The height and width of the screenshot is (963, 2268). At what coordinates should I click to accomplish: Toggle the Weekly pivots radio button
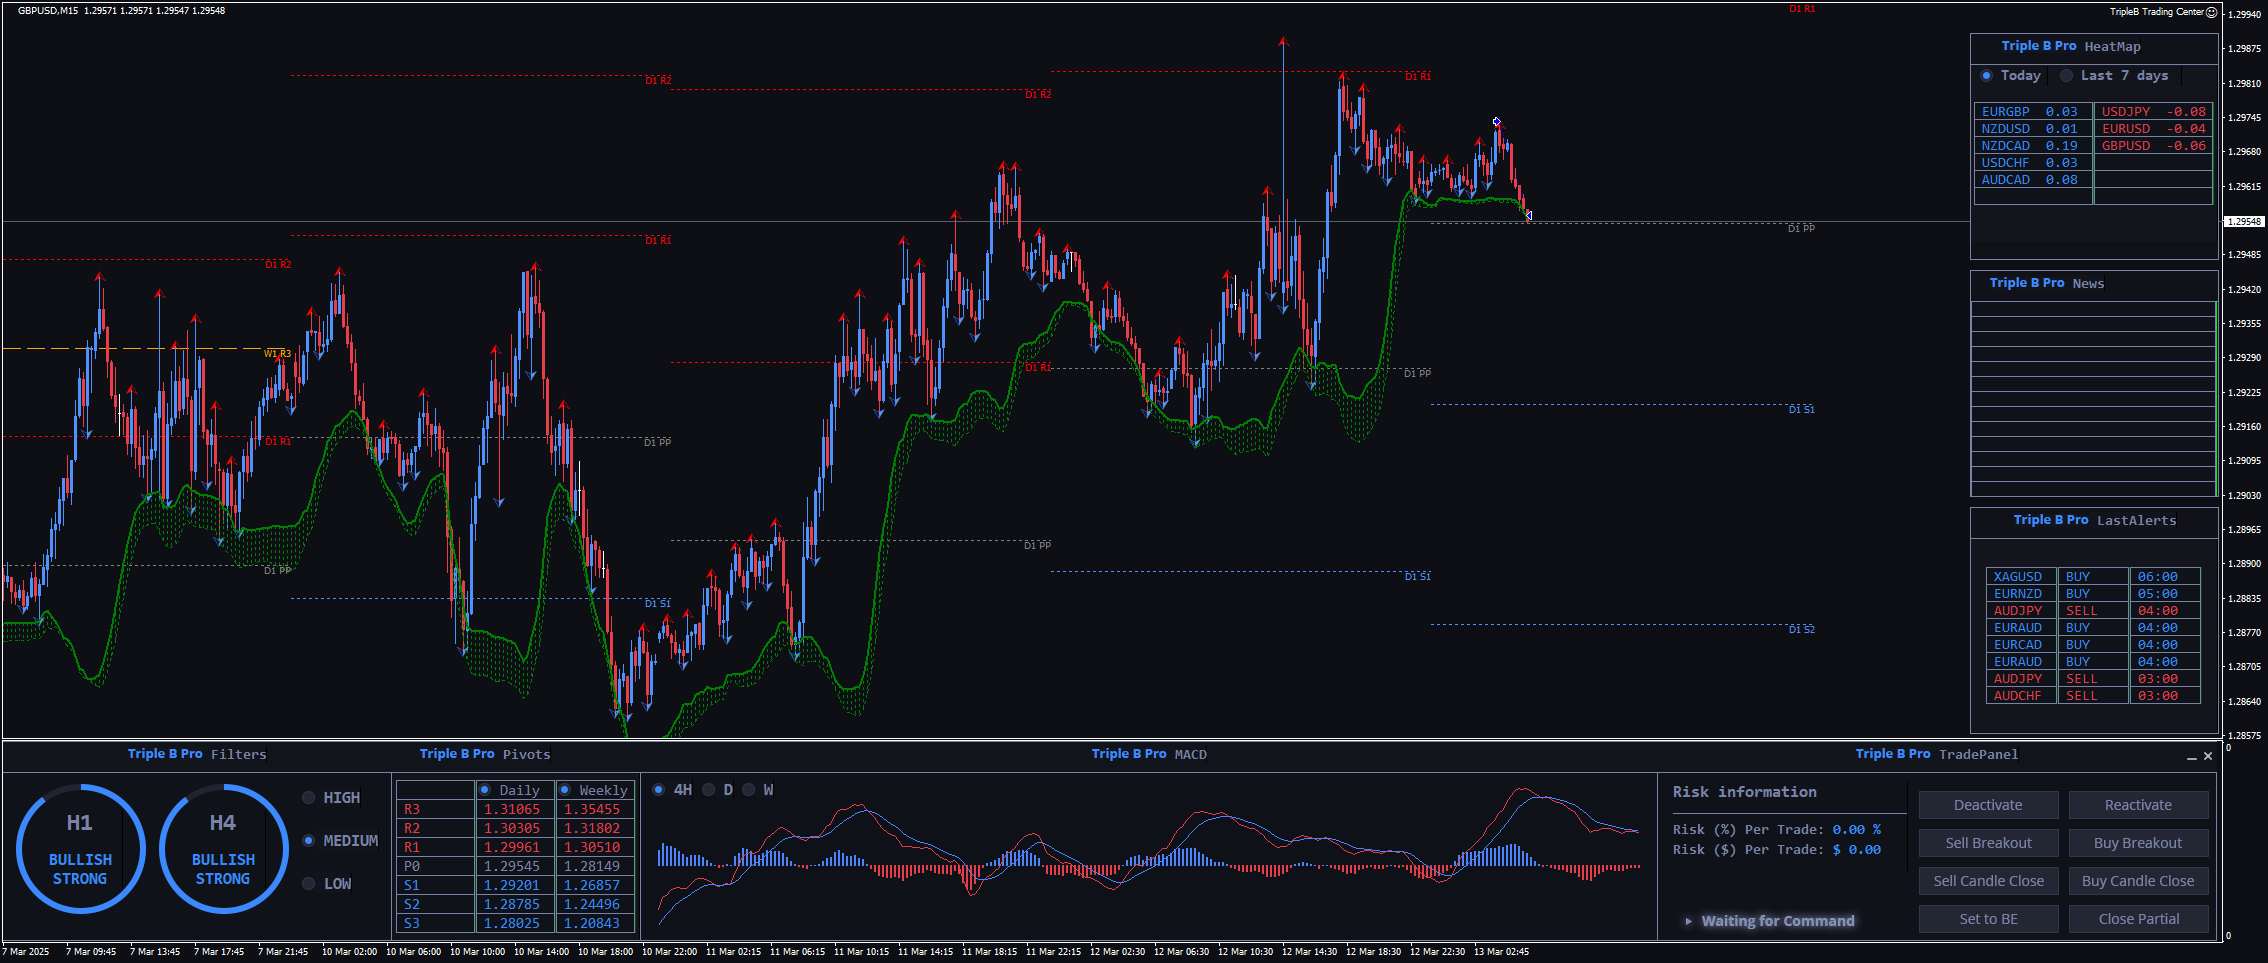point(565,790)
